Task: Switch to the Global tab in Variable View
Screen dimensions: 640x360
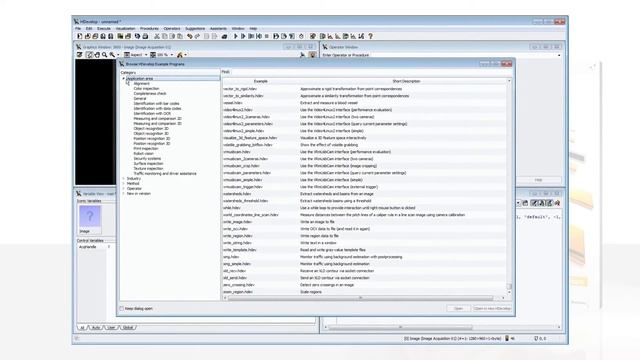Action: tap(128, 328)
